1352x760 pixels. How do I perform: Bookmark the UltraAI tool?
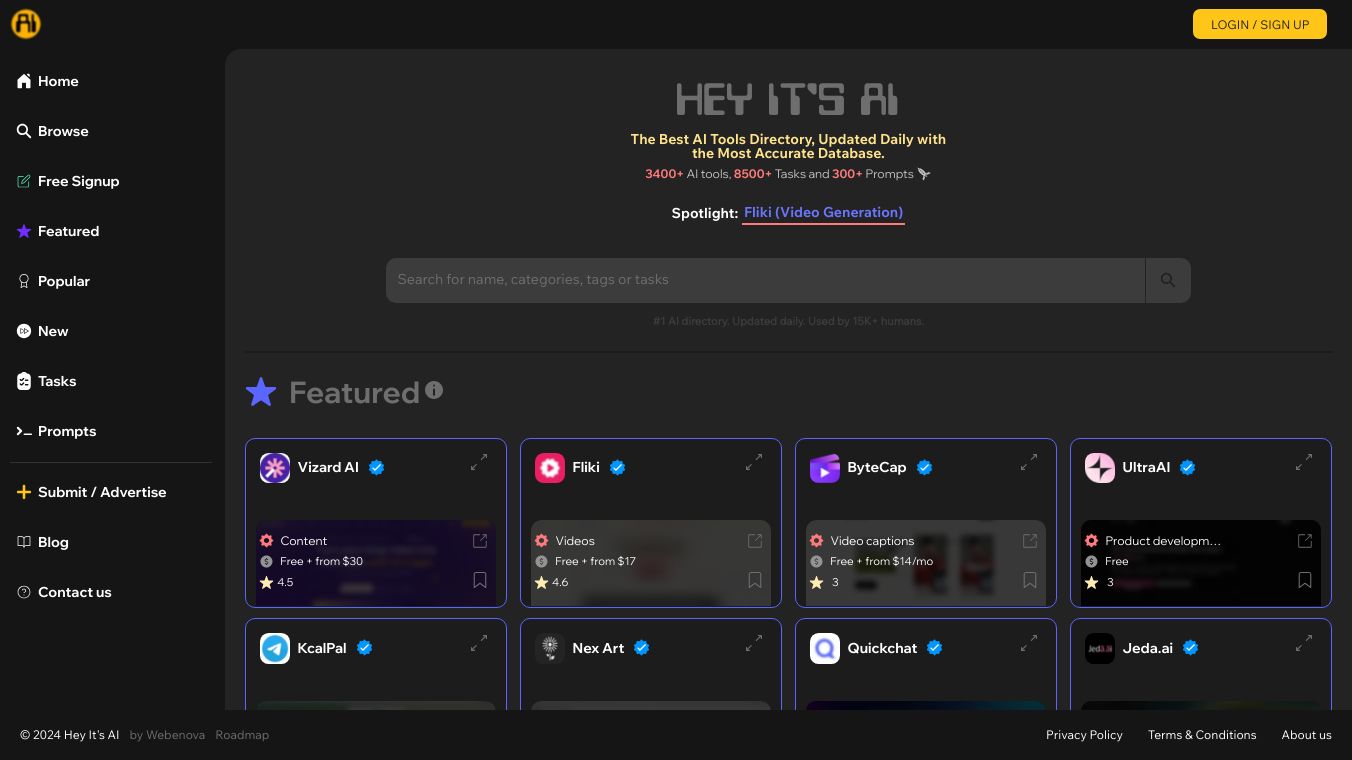tap(1305, 580)
